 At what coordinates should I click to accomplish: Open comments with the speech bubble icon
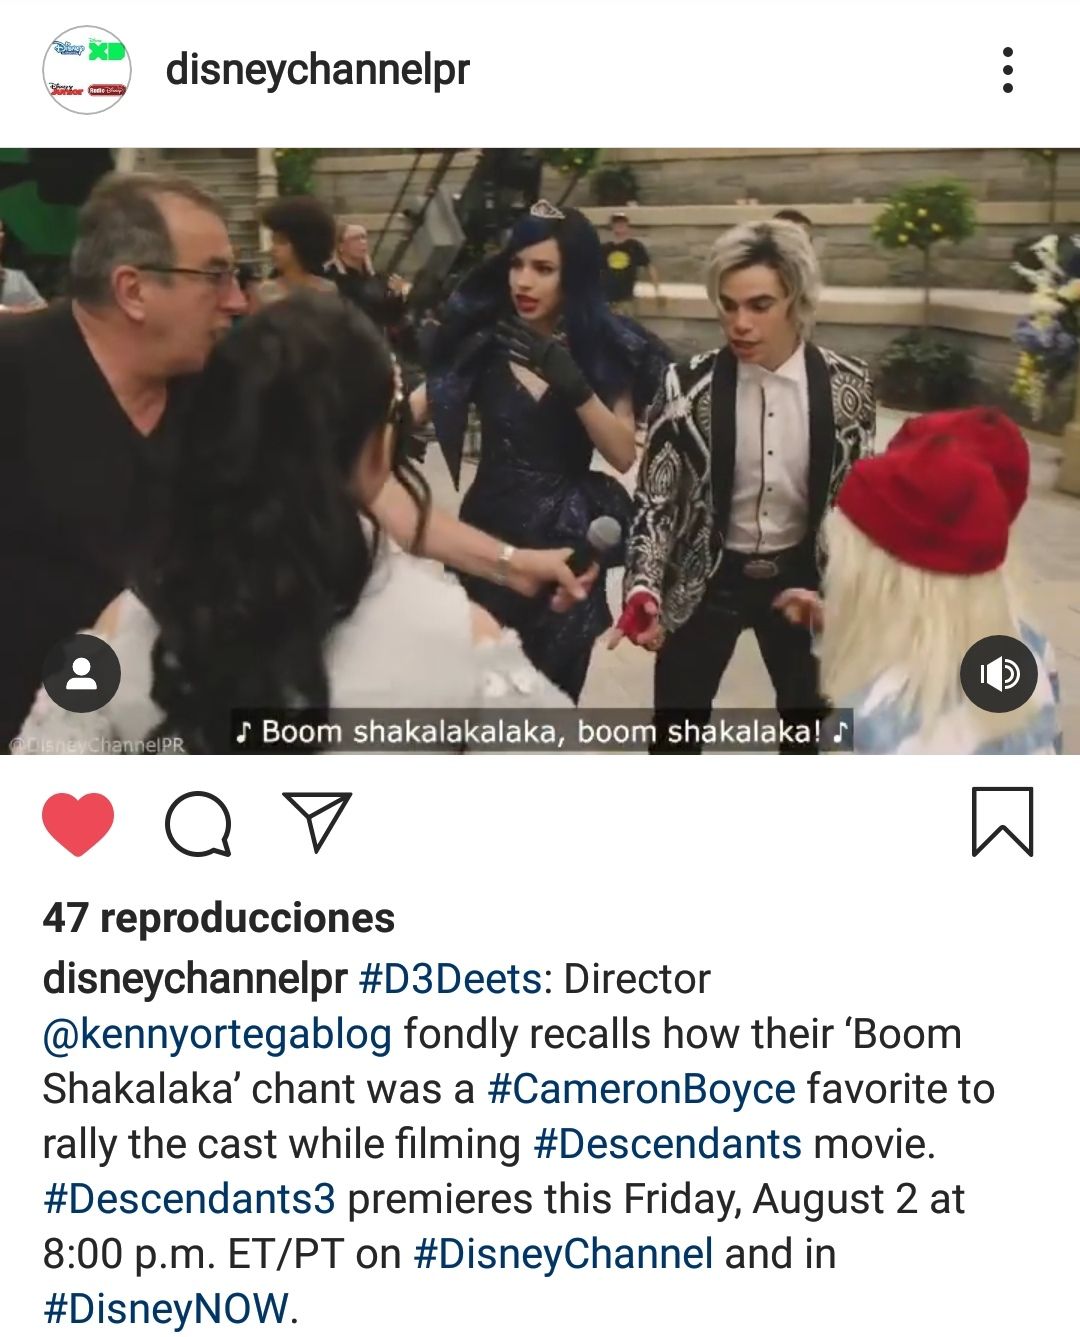click(x=198, y=824)
